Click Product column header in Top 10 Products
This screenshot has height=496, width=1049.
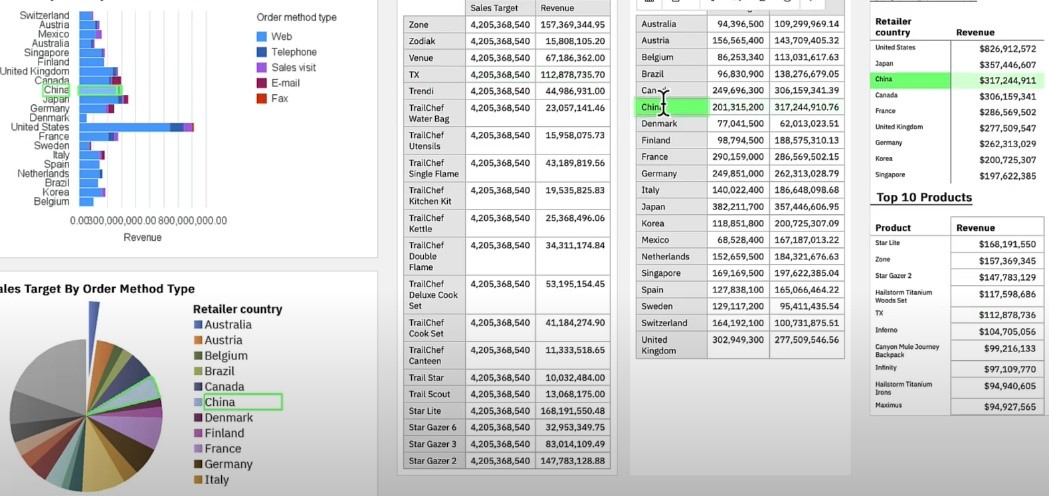892,228
